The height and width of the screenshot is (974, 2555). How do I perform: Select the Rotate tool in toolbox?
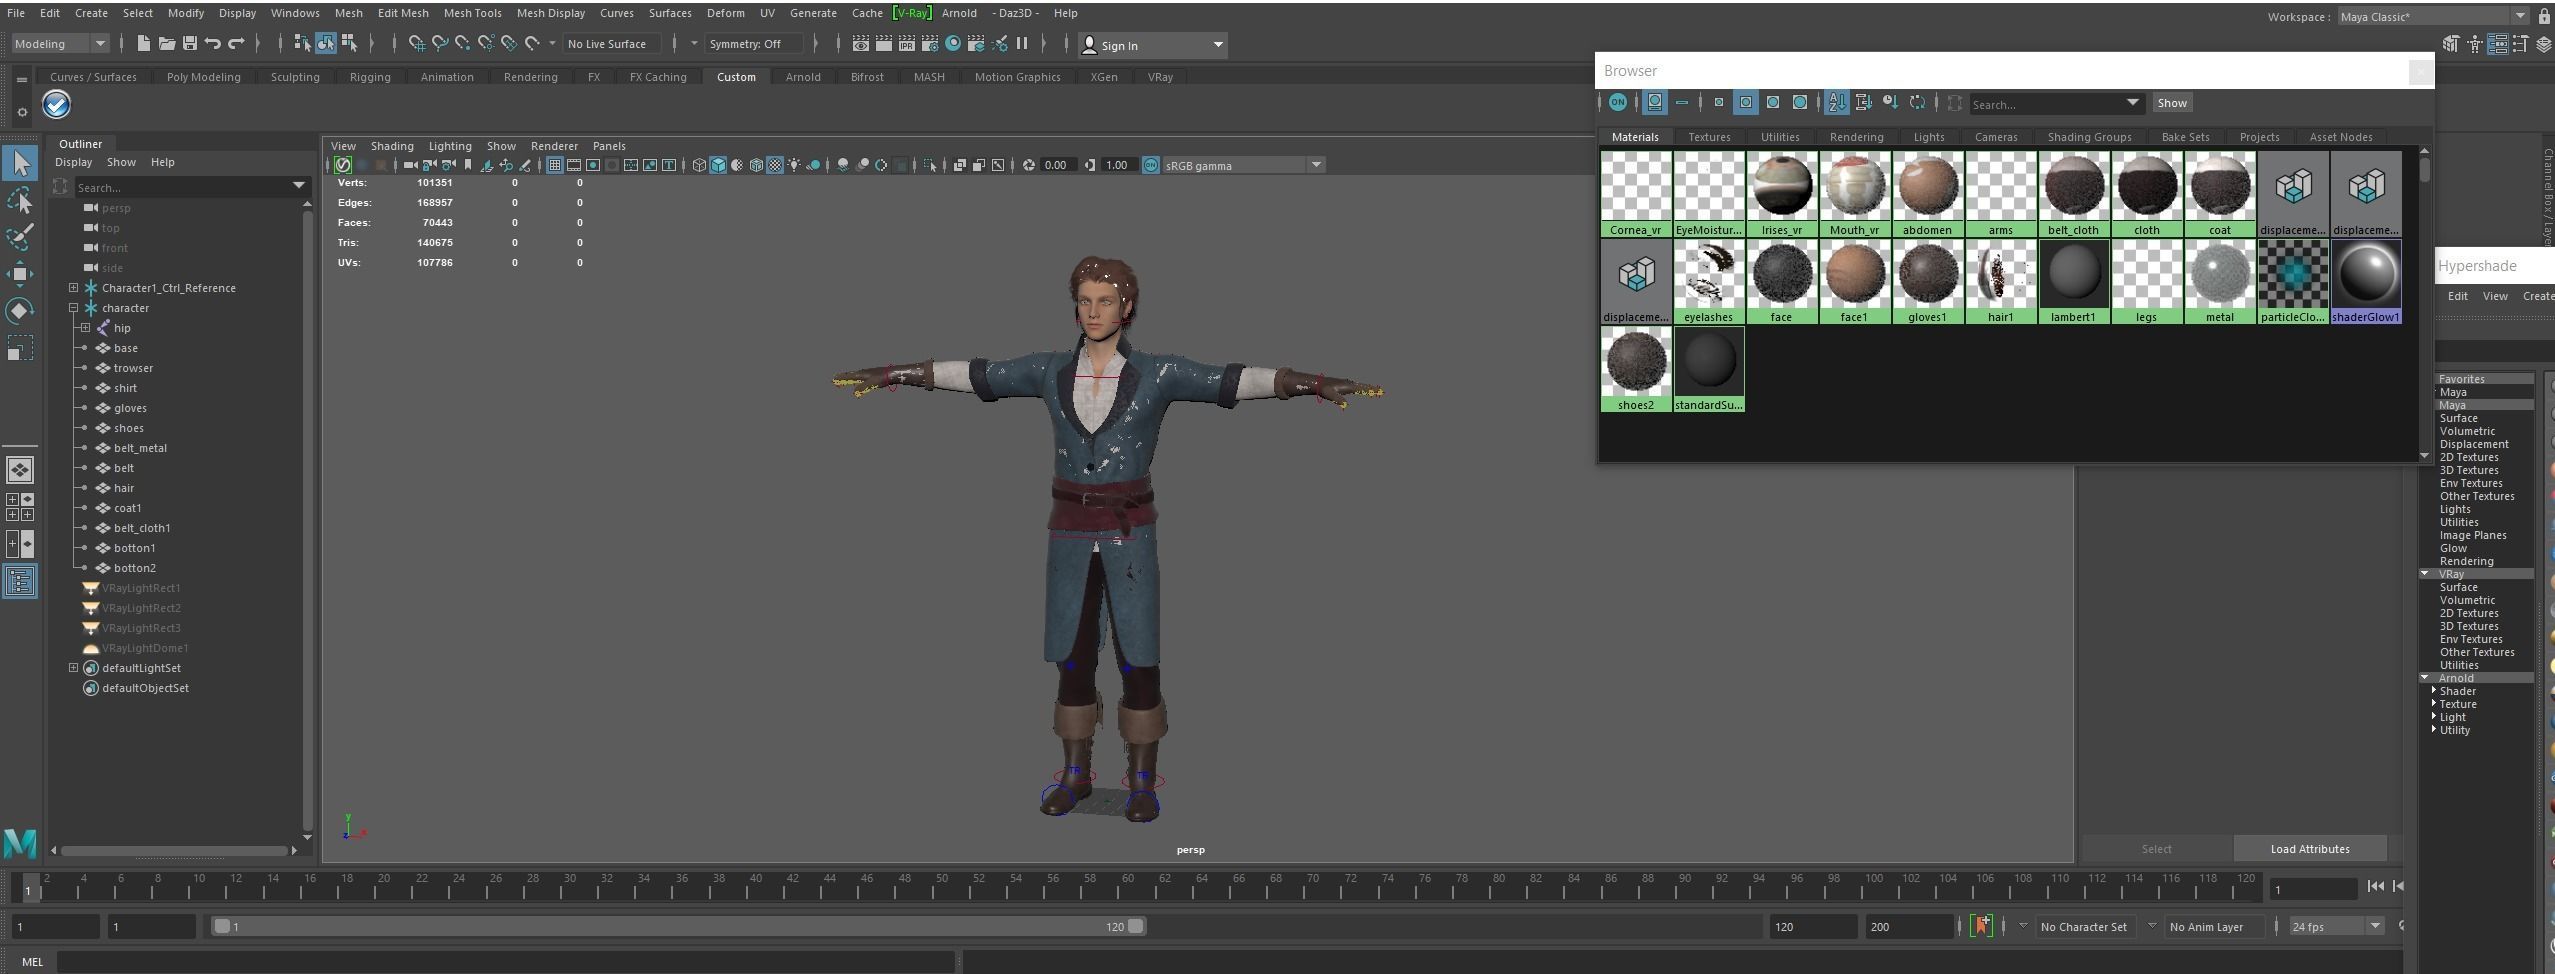(20, 311)
